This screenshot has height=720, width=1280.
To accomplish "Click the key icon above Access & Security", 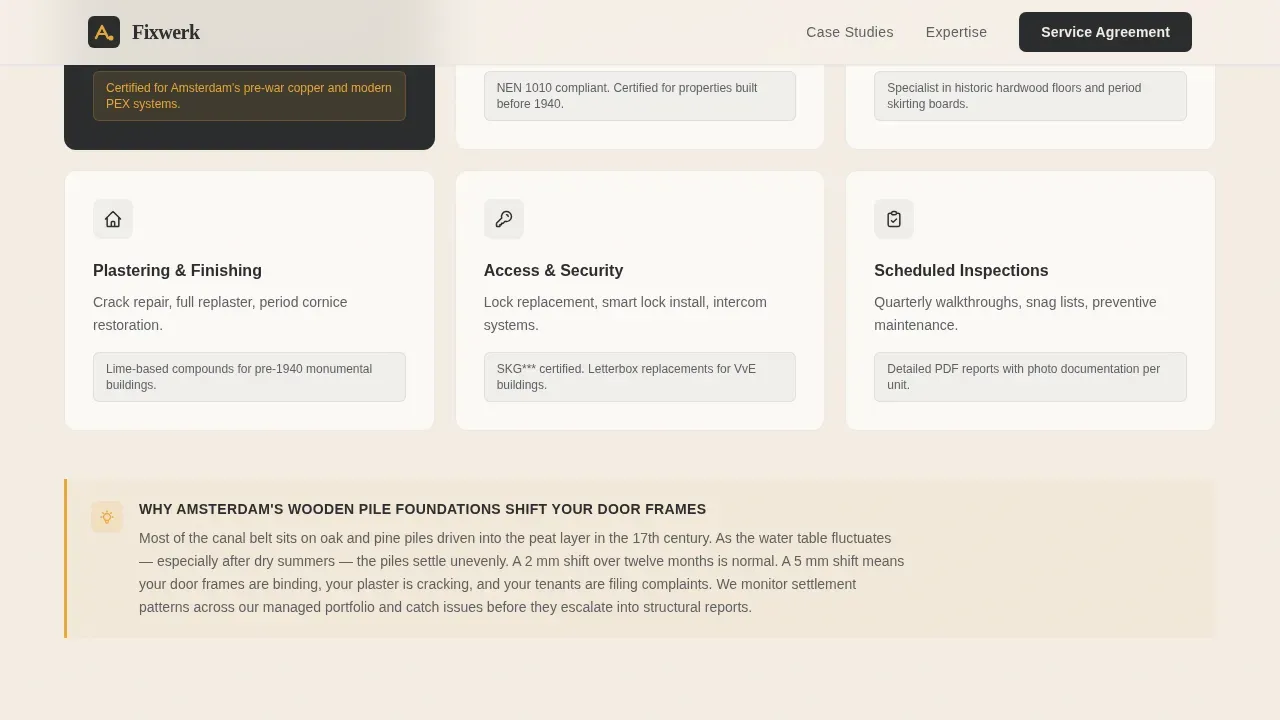I will click(x=504, y=219).
